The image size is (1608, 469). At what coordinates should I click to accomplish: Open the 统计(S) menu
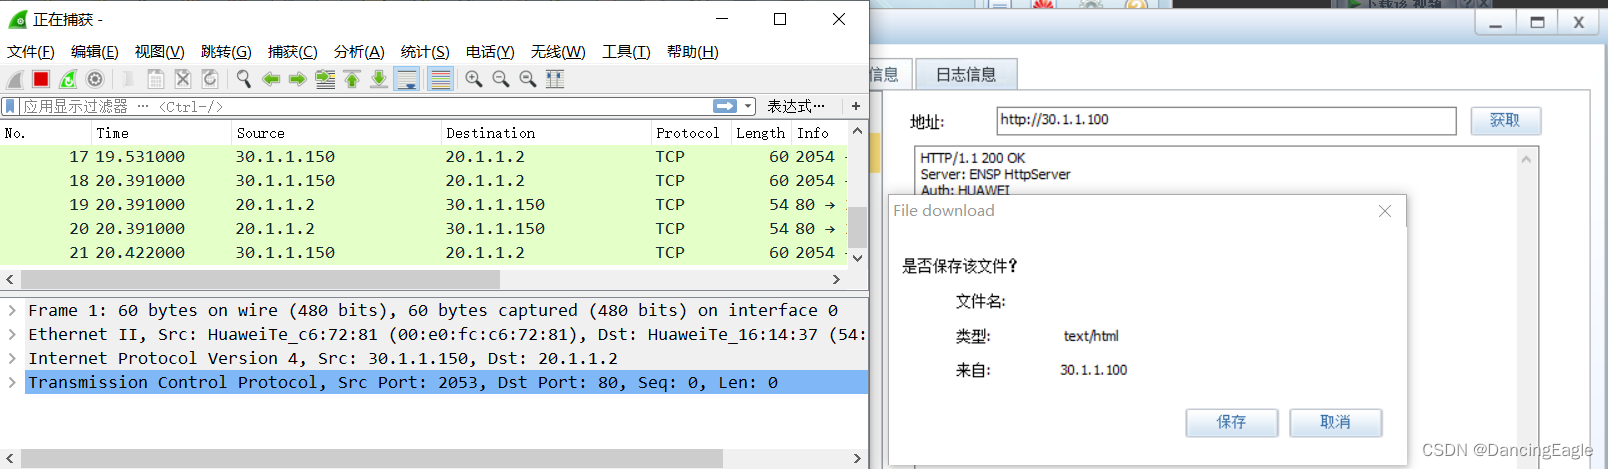[425, 52]
